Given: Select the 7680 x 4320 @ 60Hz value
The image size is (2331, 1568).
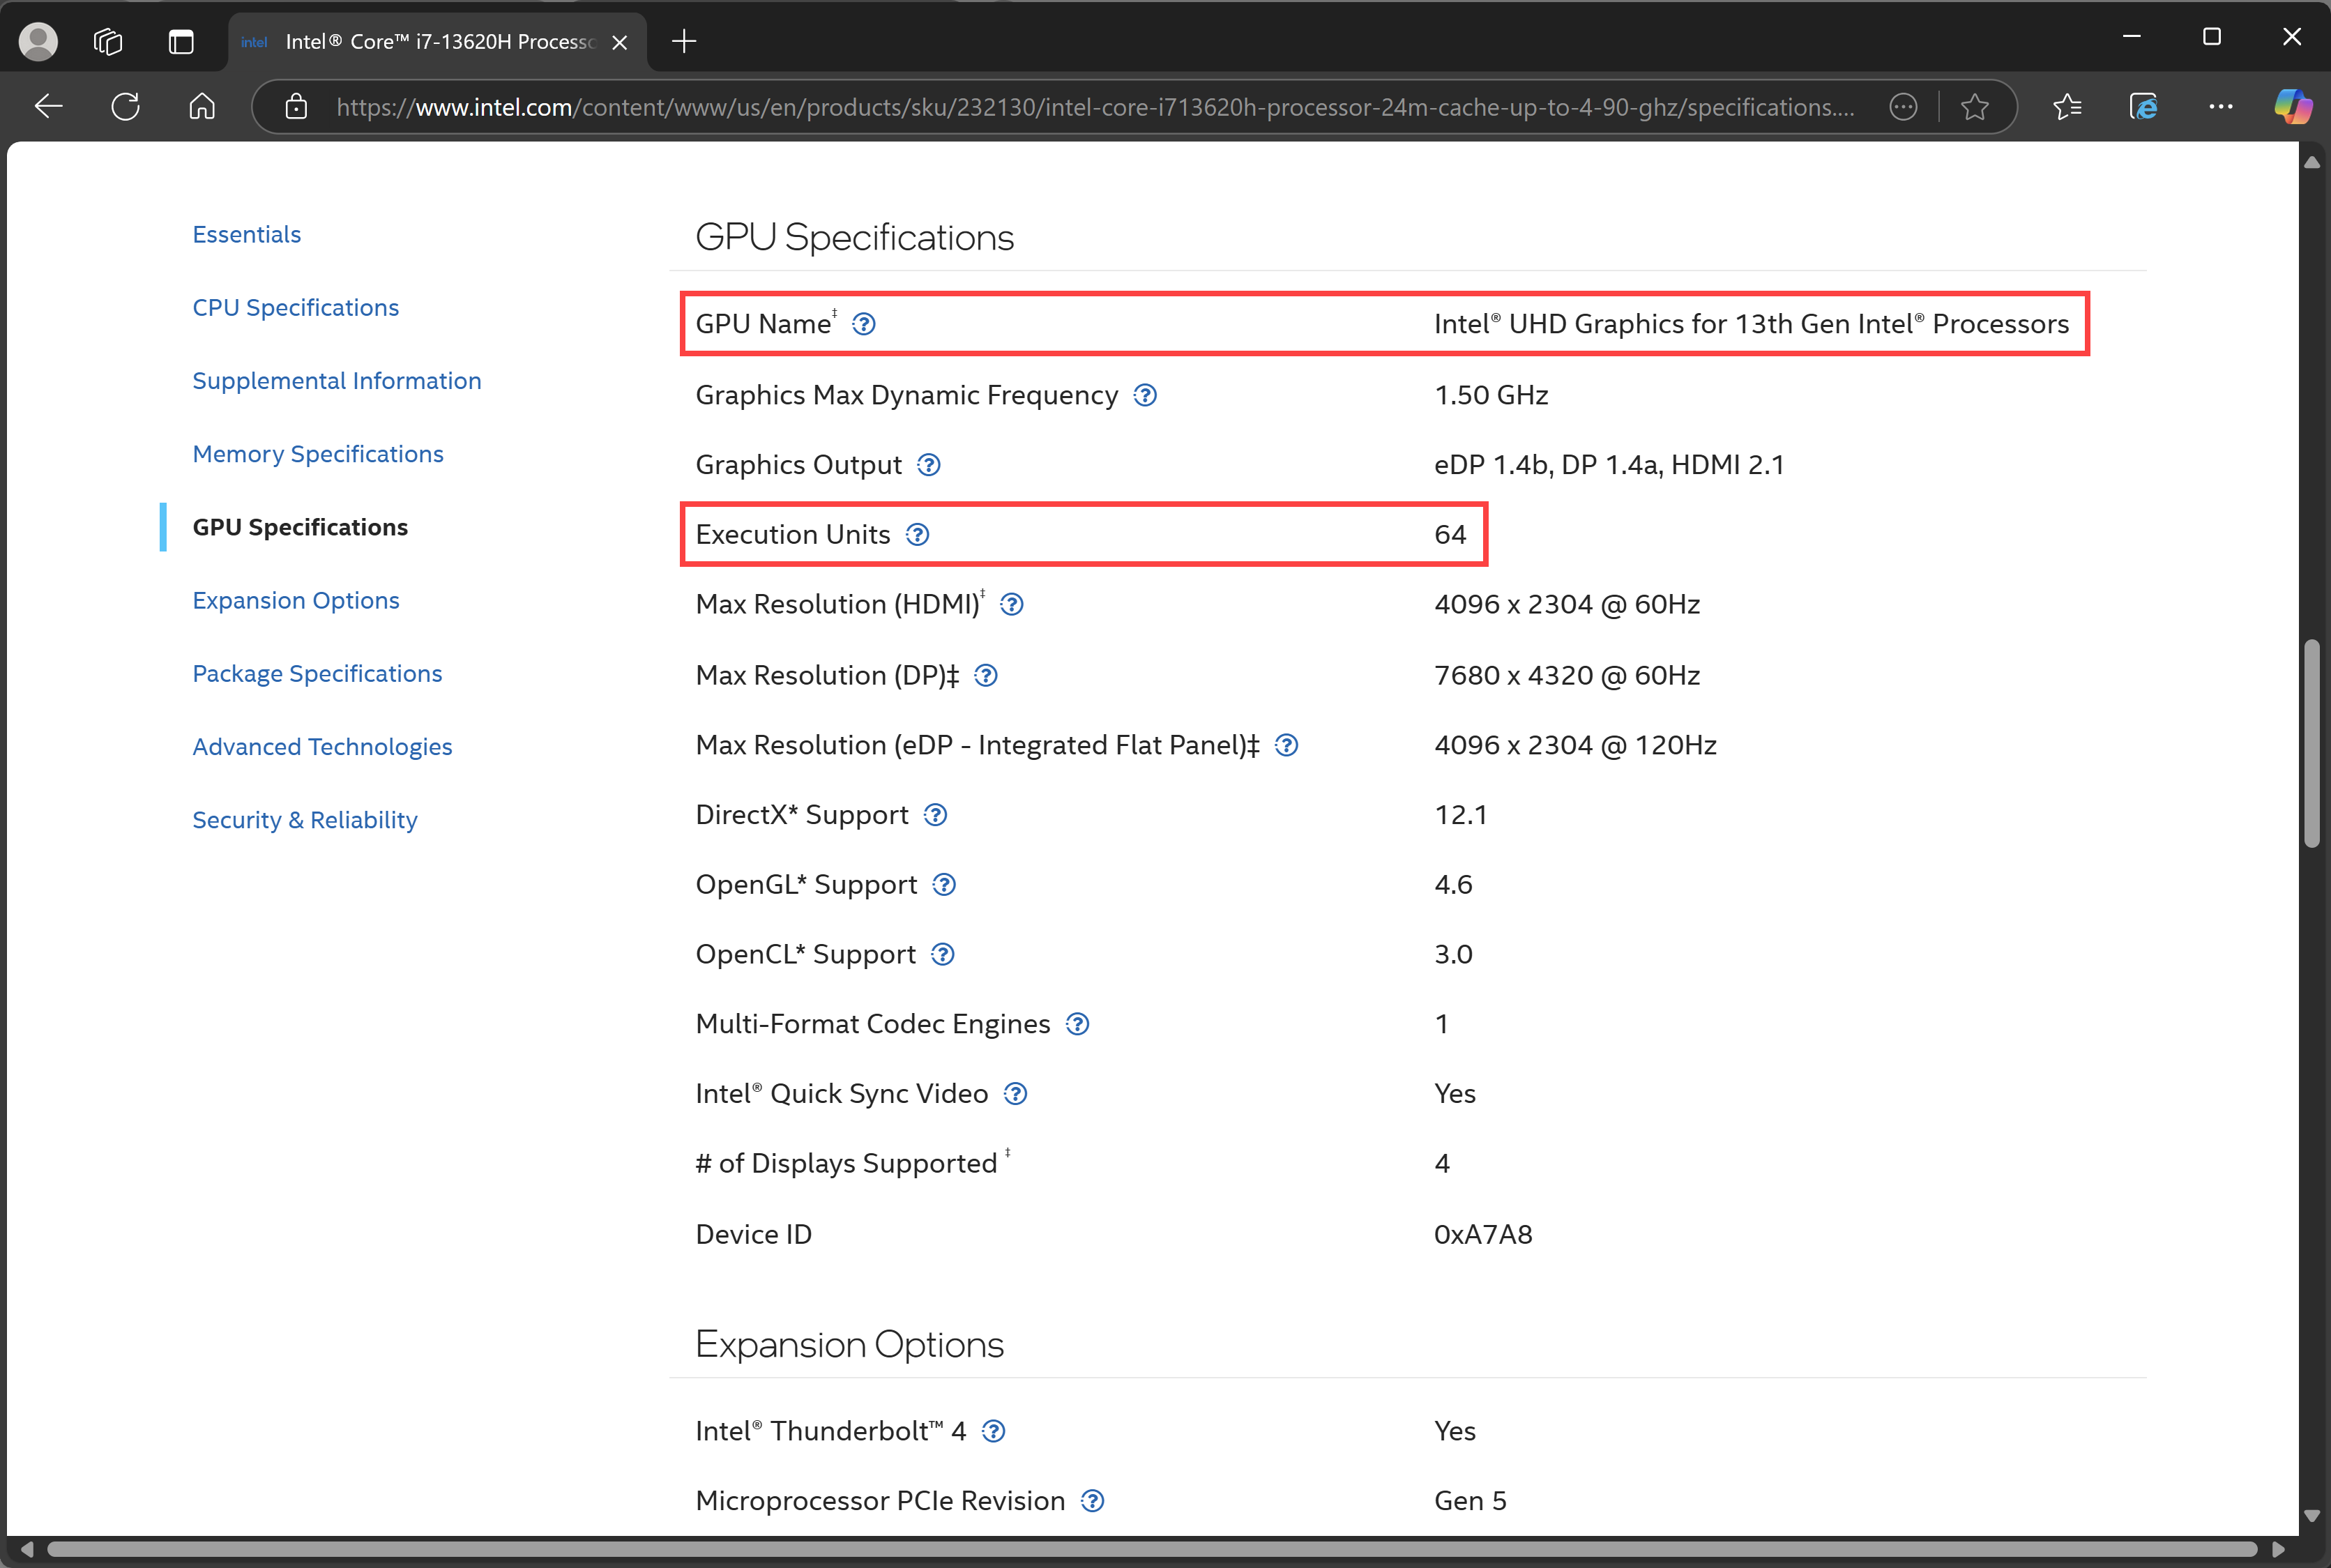Looking at the screenshot, I should (1567, 676).
